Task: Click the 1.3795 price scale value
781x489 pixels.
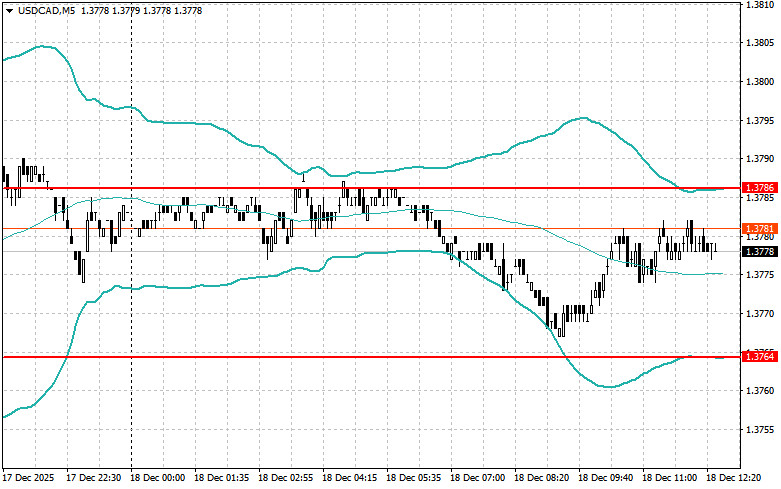Action: (760, 121)
